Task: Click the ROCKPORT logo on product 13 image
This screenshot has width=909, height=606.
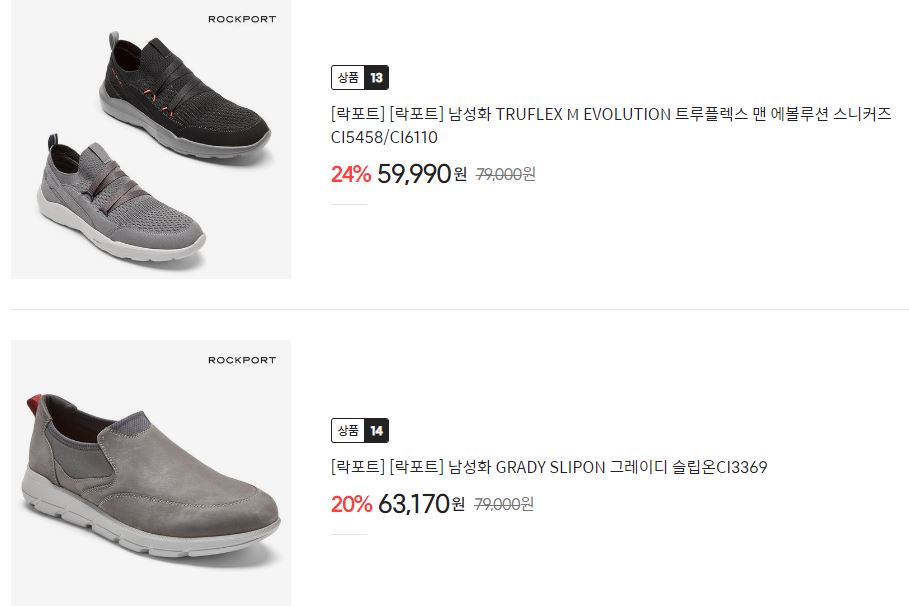Action: (x=242, y=19)
